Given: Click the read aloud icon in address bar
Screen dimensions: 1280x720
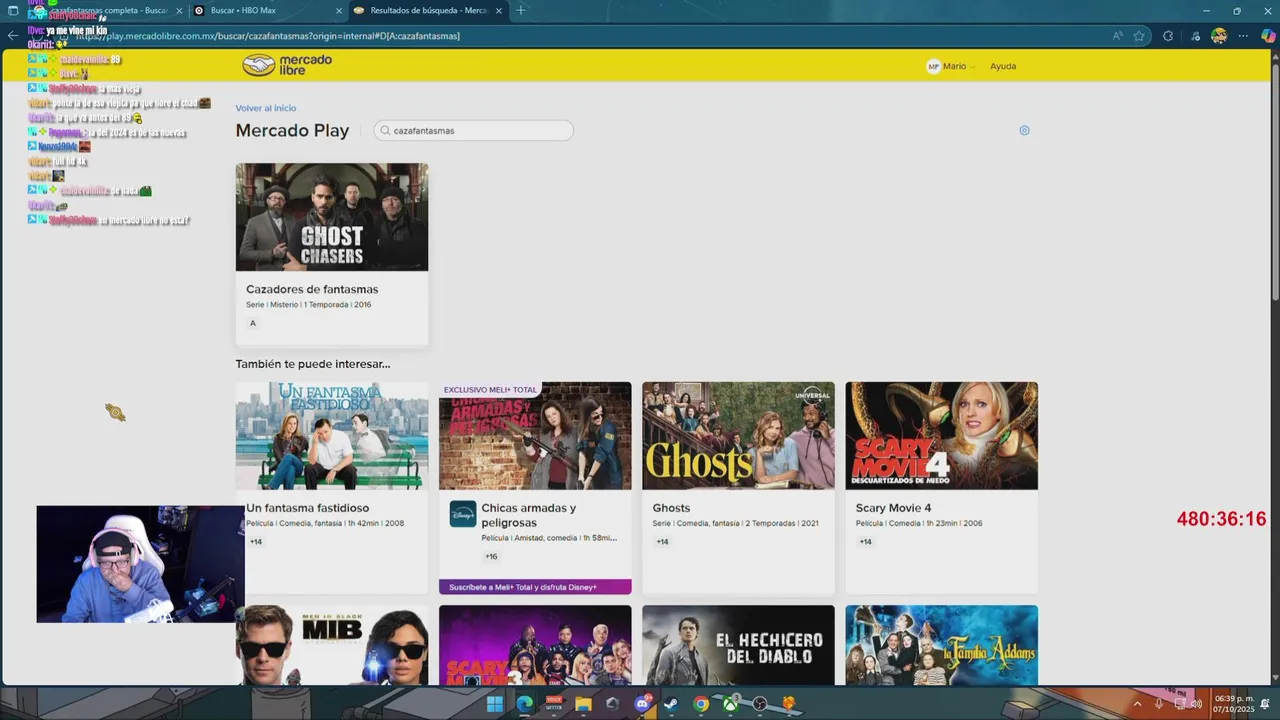Looking at the screenshot, I should point(1117,35).
